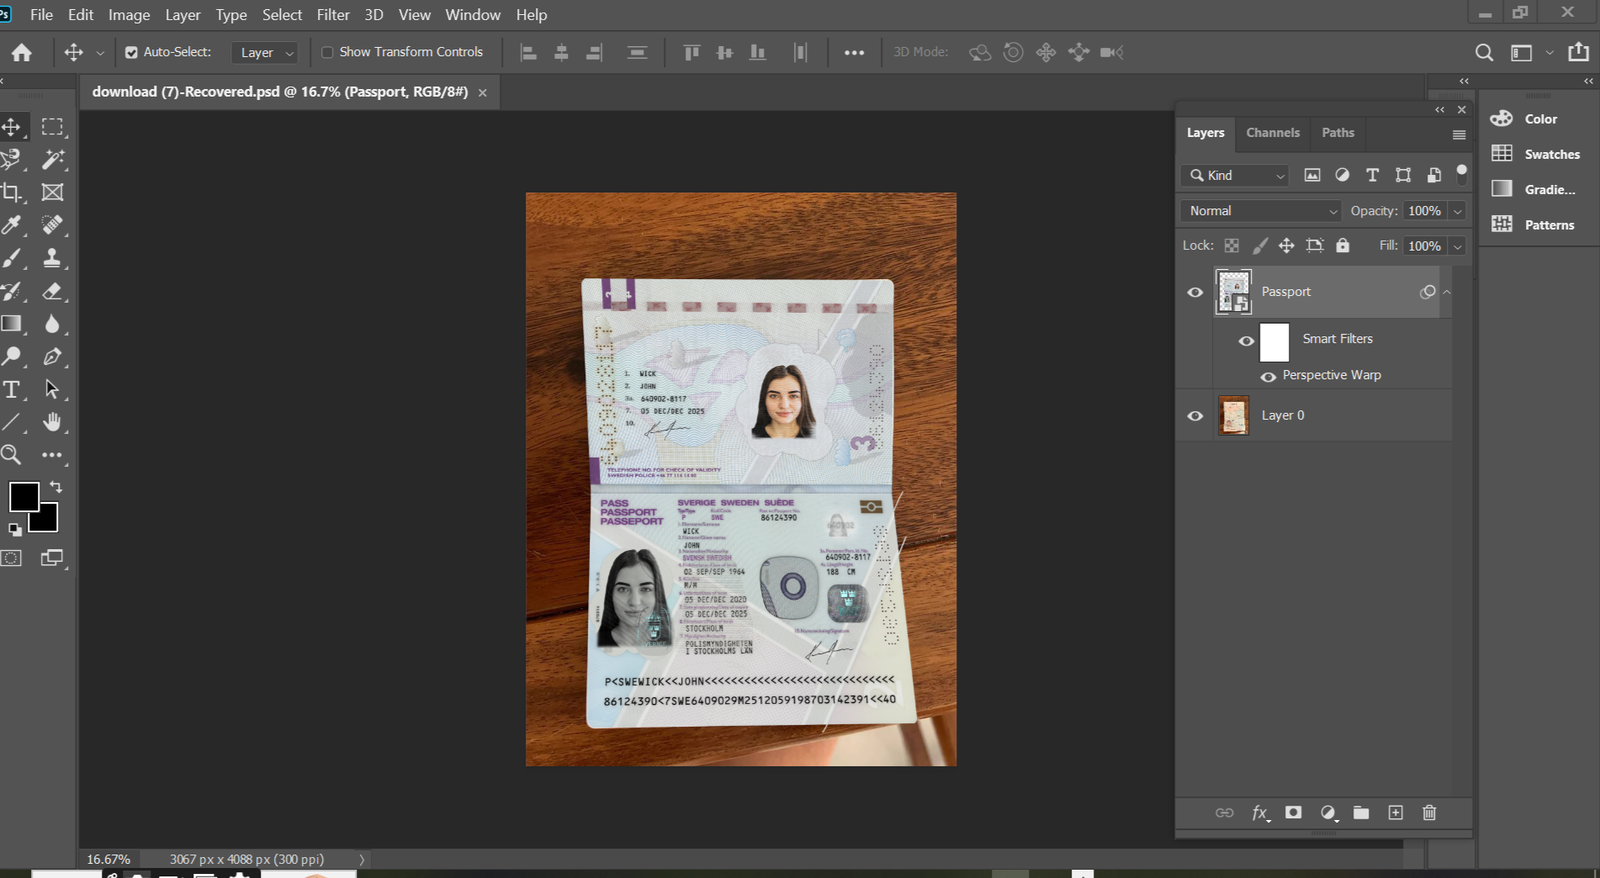This screenshot has height=878, width=1600.
Task: Click the background color swatch
Action: (47, 521)
